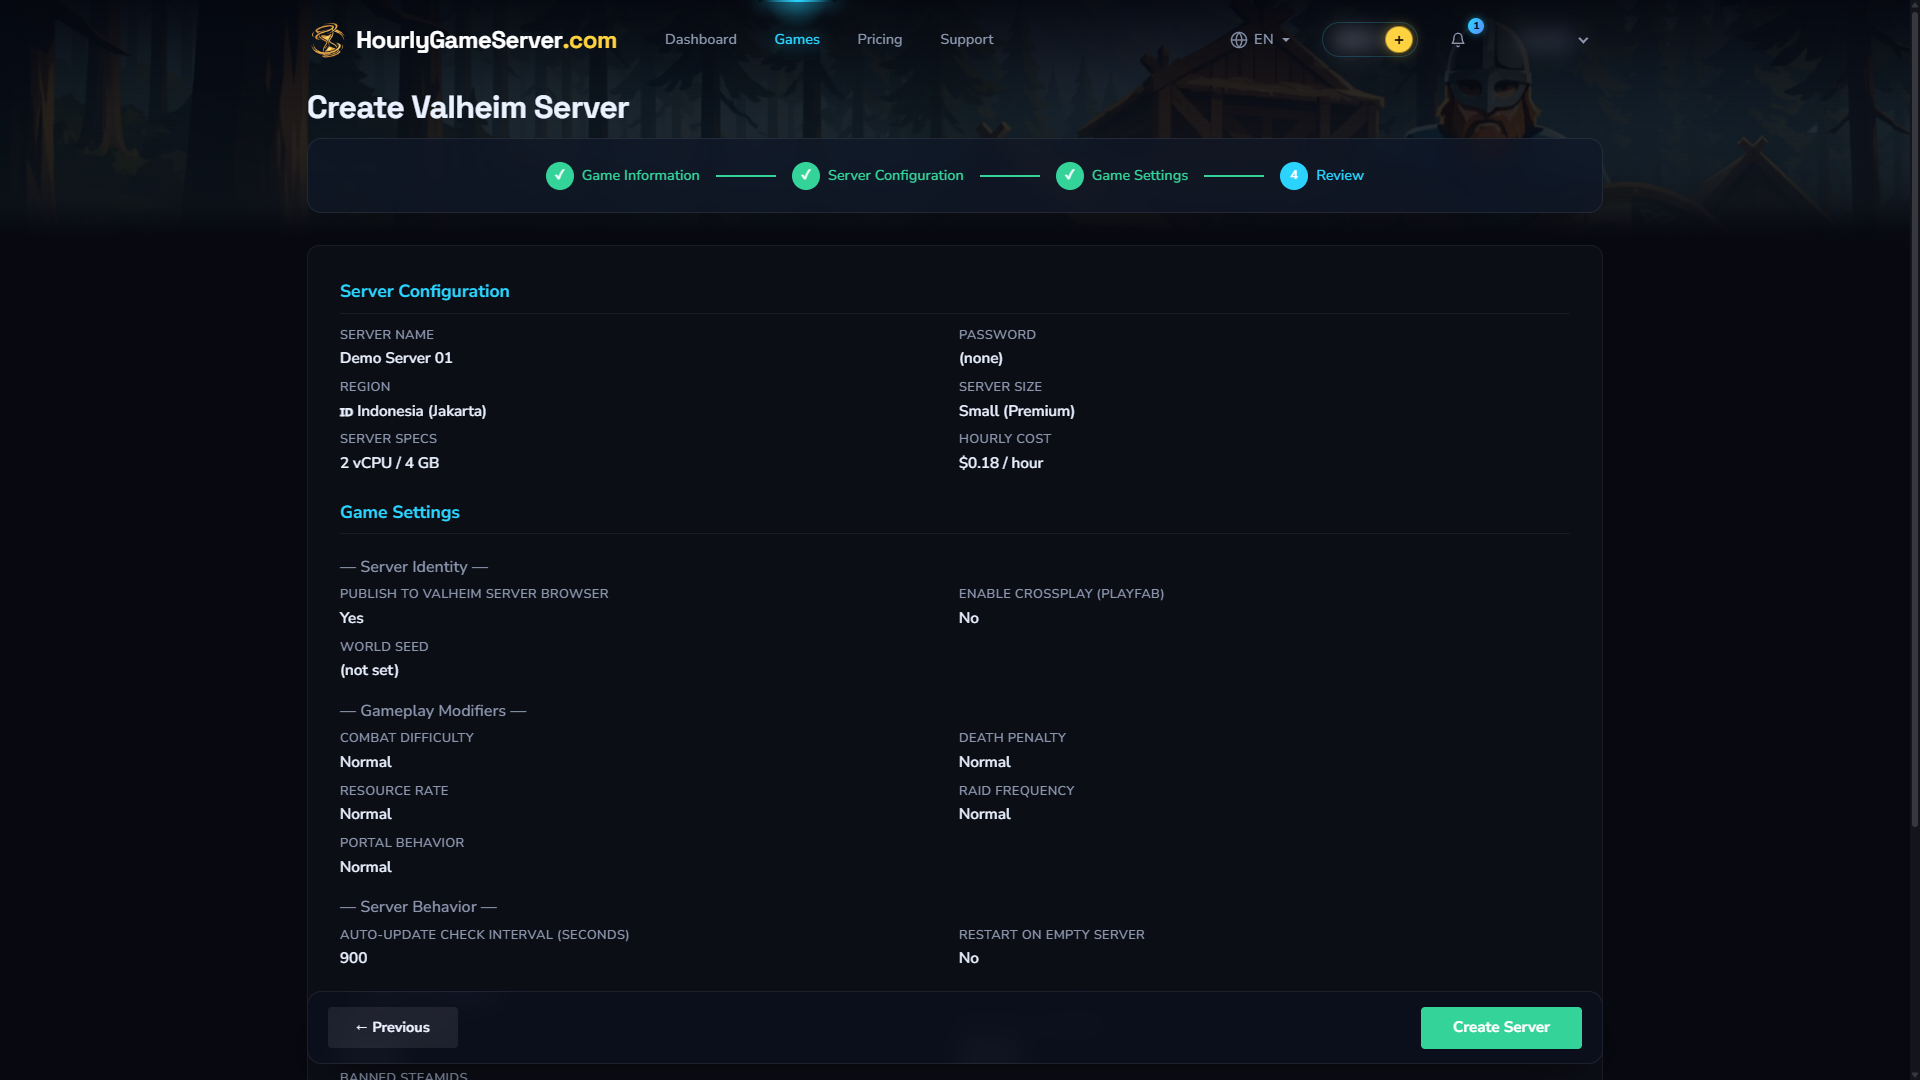
Task: Open the Support menu item
Action: pyautogui.click(x=967, y=39)
